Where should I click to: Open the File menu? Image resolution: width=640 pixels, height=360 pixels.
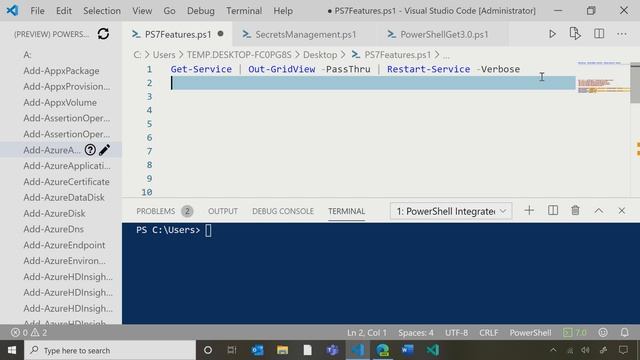[37, 11]
